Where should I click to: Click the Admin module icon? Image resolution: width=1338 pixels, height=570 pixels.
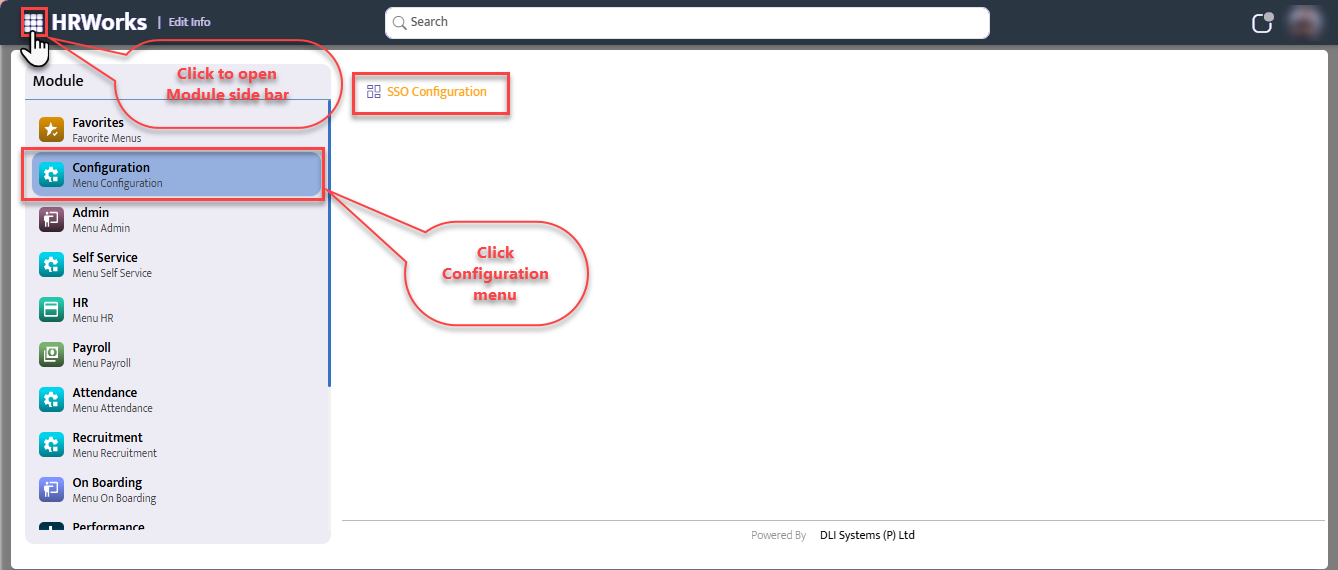pyautogui.click(x=51, y=220)
